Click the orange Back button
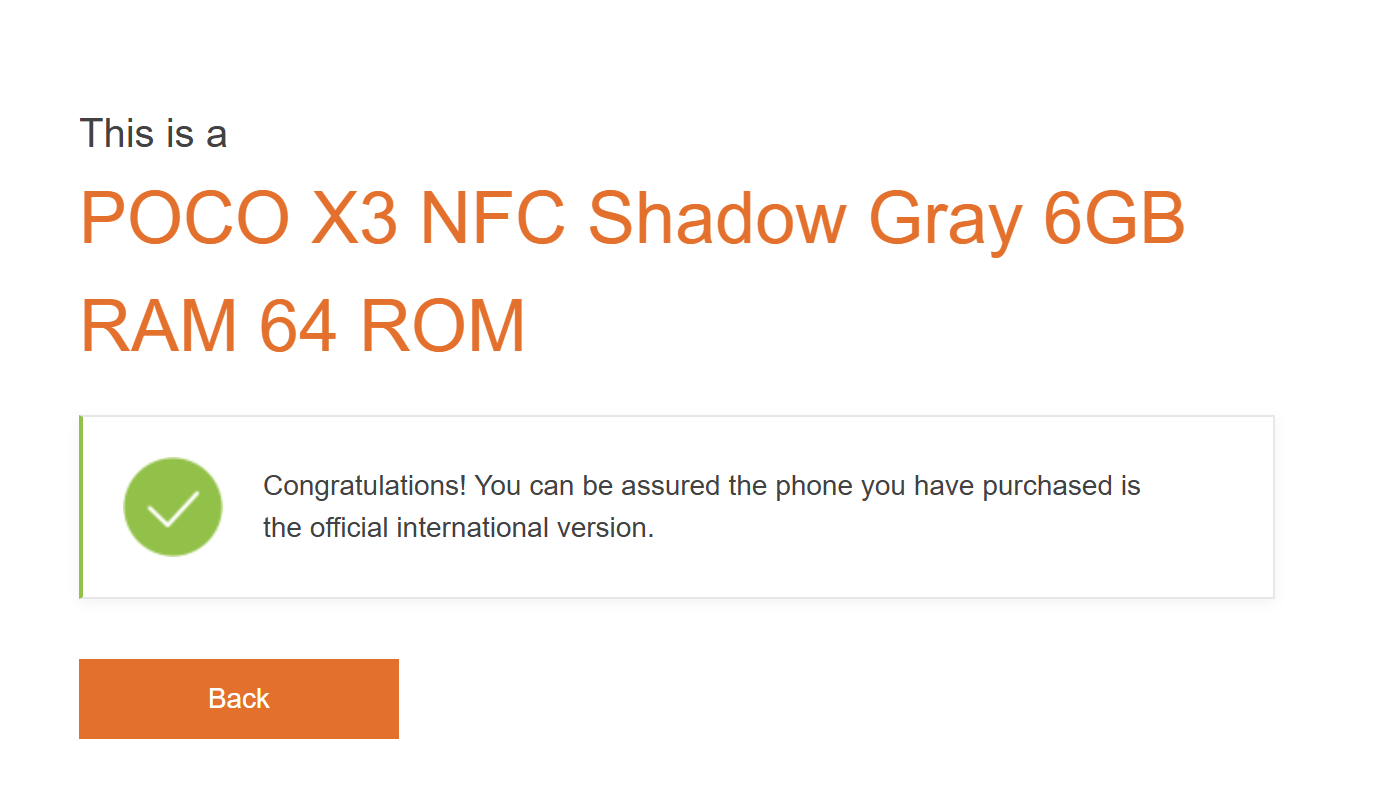The width and height of the screenshot is (1398, 791). 238,698
